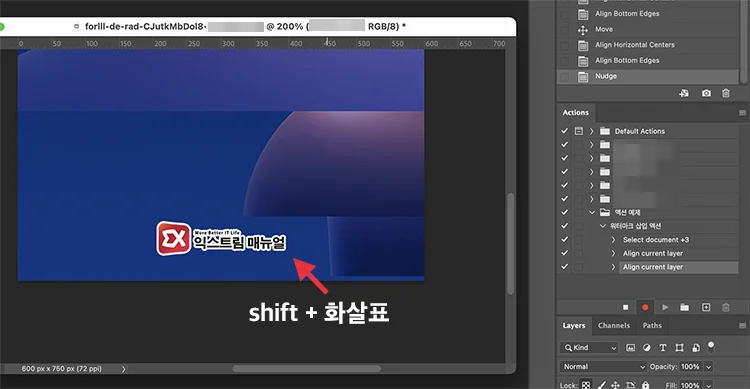Uncheck the 워터마크 삽입 액션 checkmark

click(565, 226)
